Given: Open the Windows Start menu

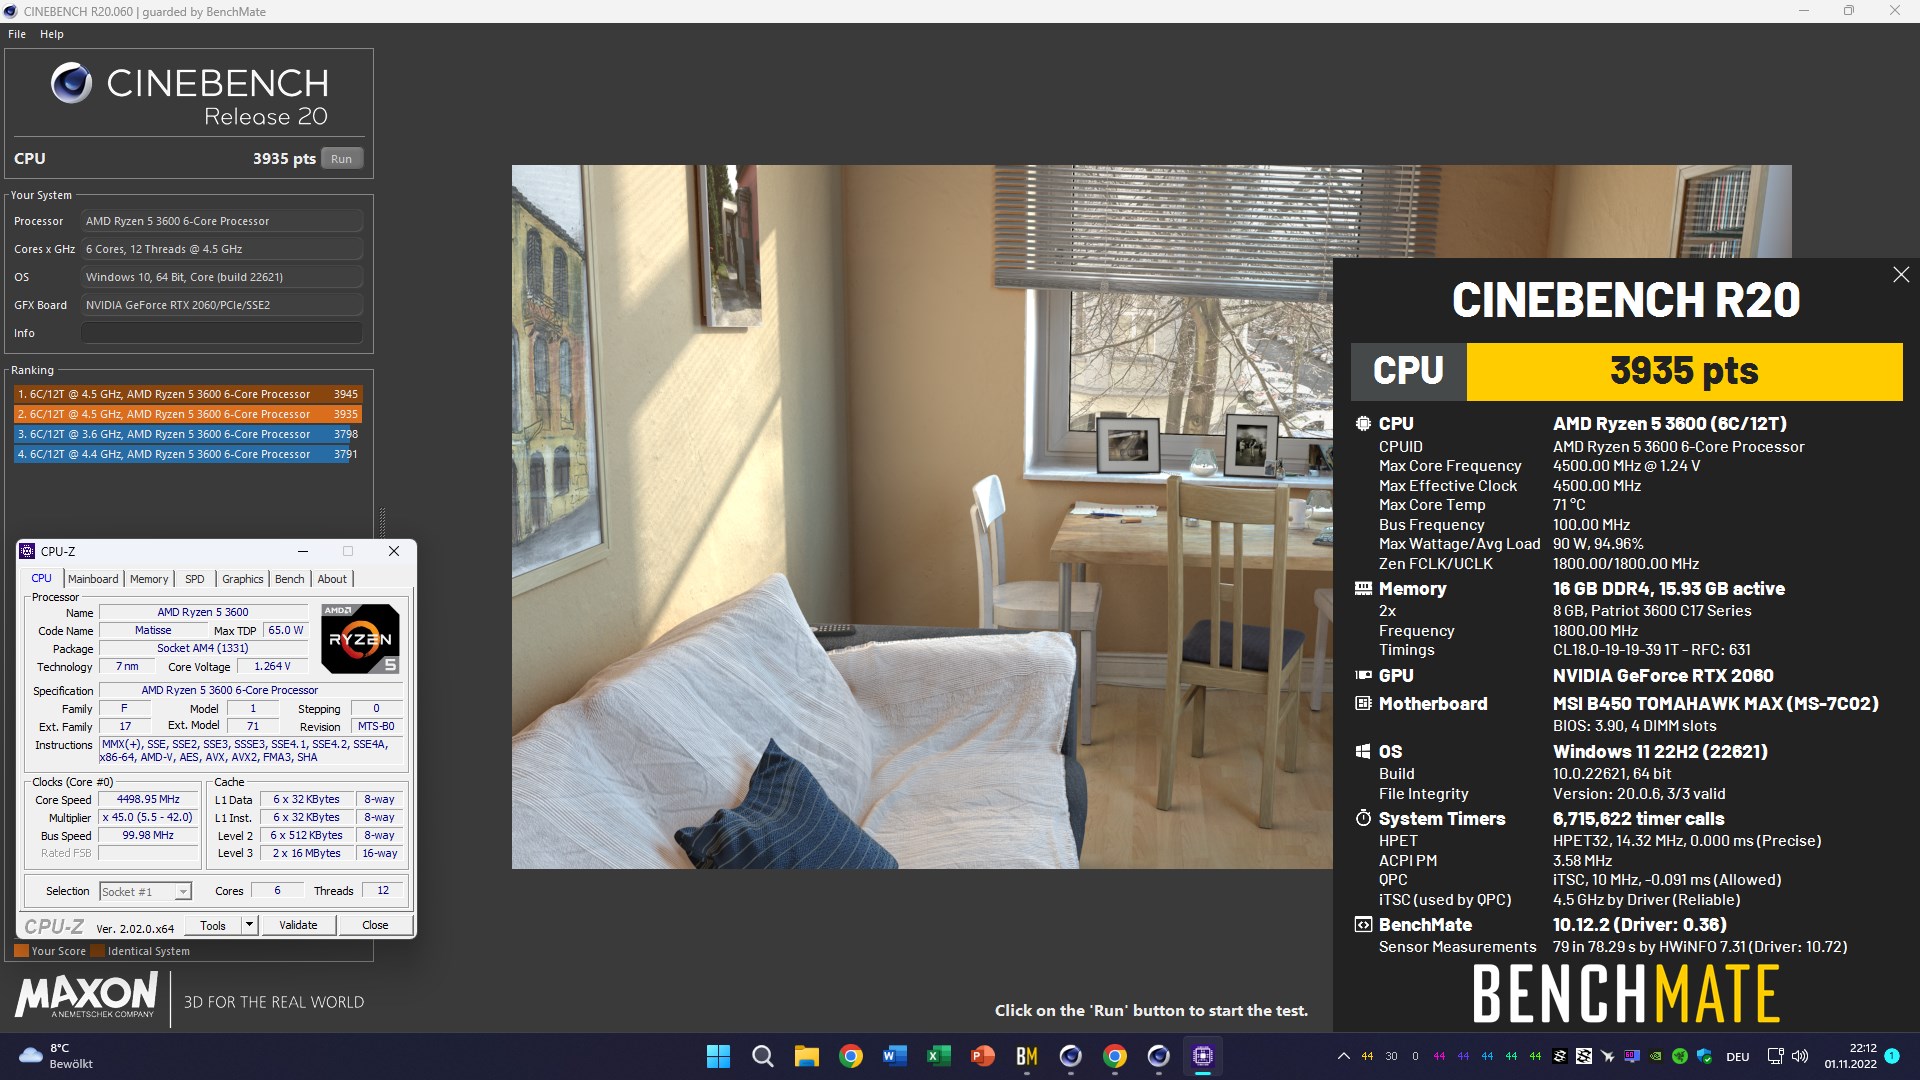Looking at the screenshot, I should pyautogui.click(x=718, y=1056).
